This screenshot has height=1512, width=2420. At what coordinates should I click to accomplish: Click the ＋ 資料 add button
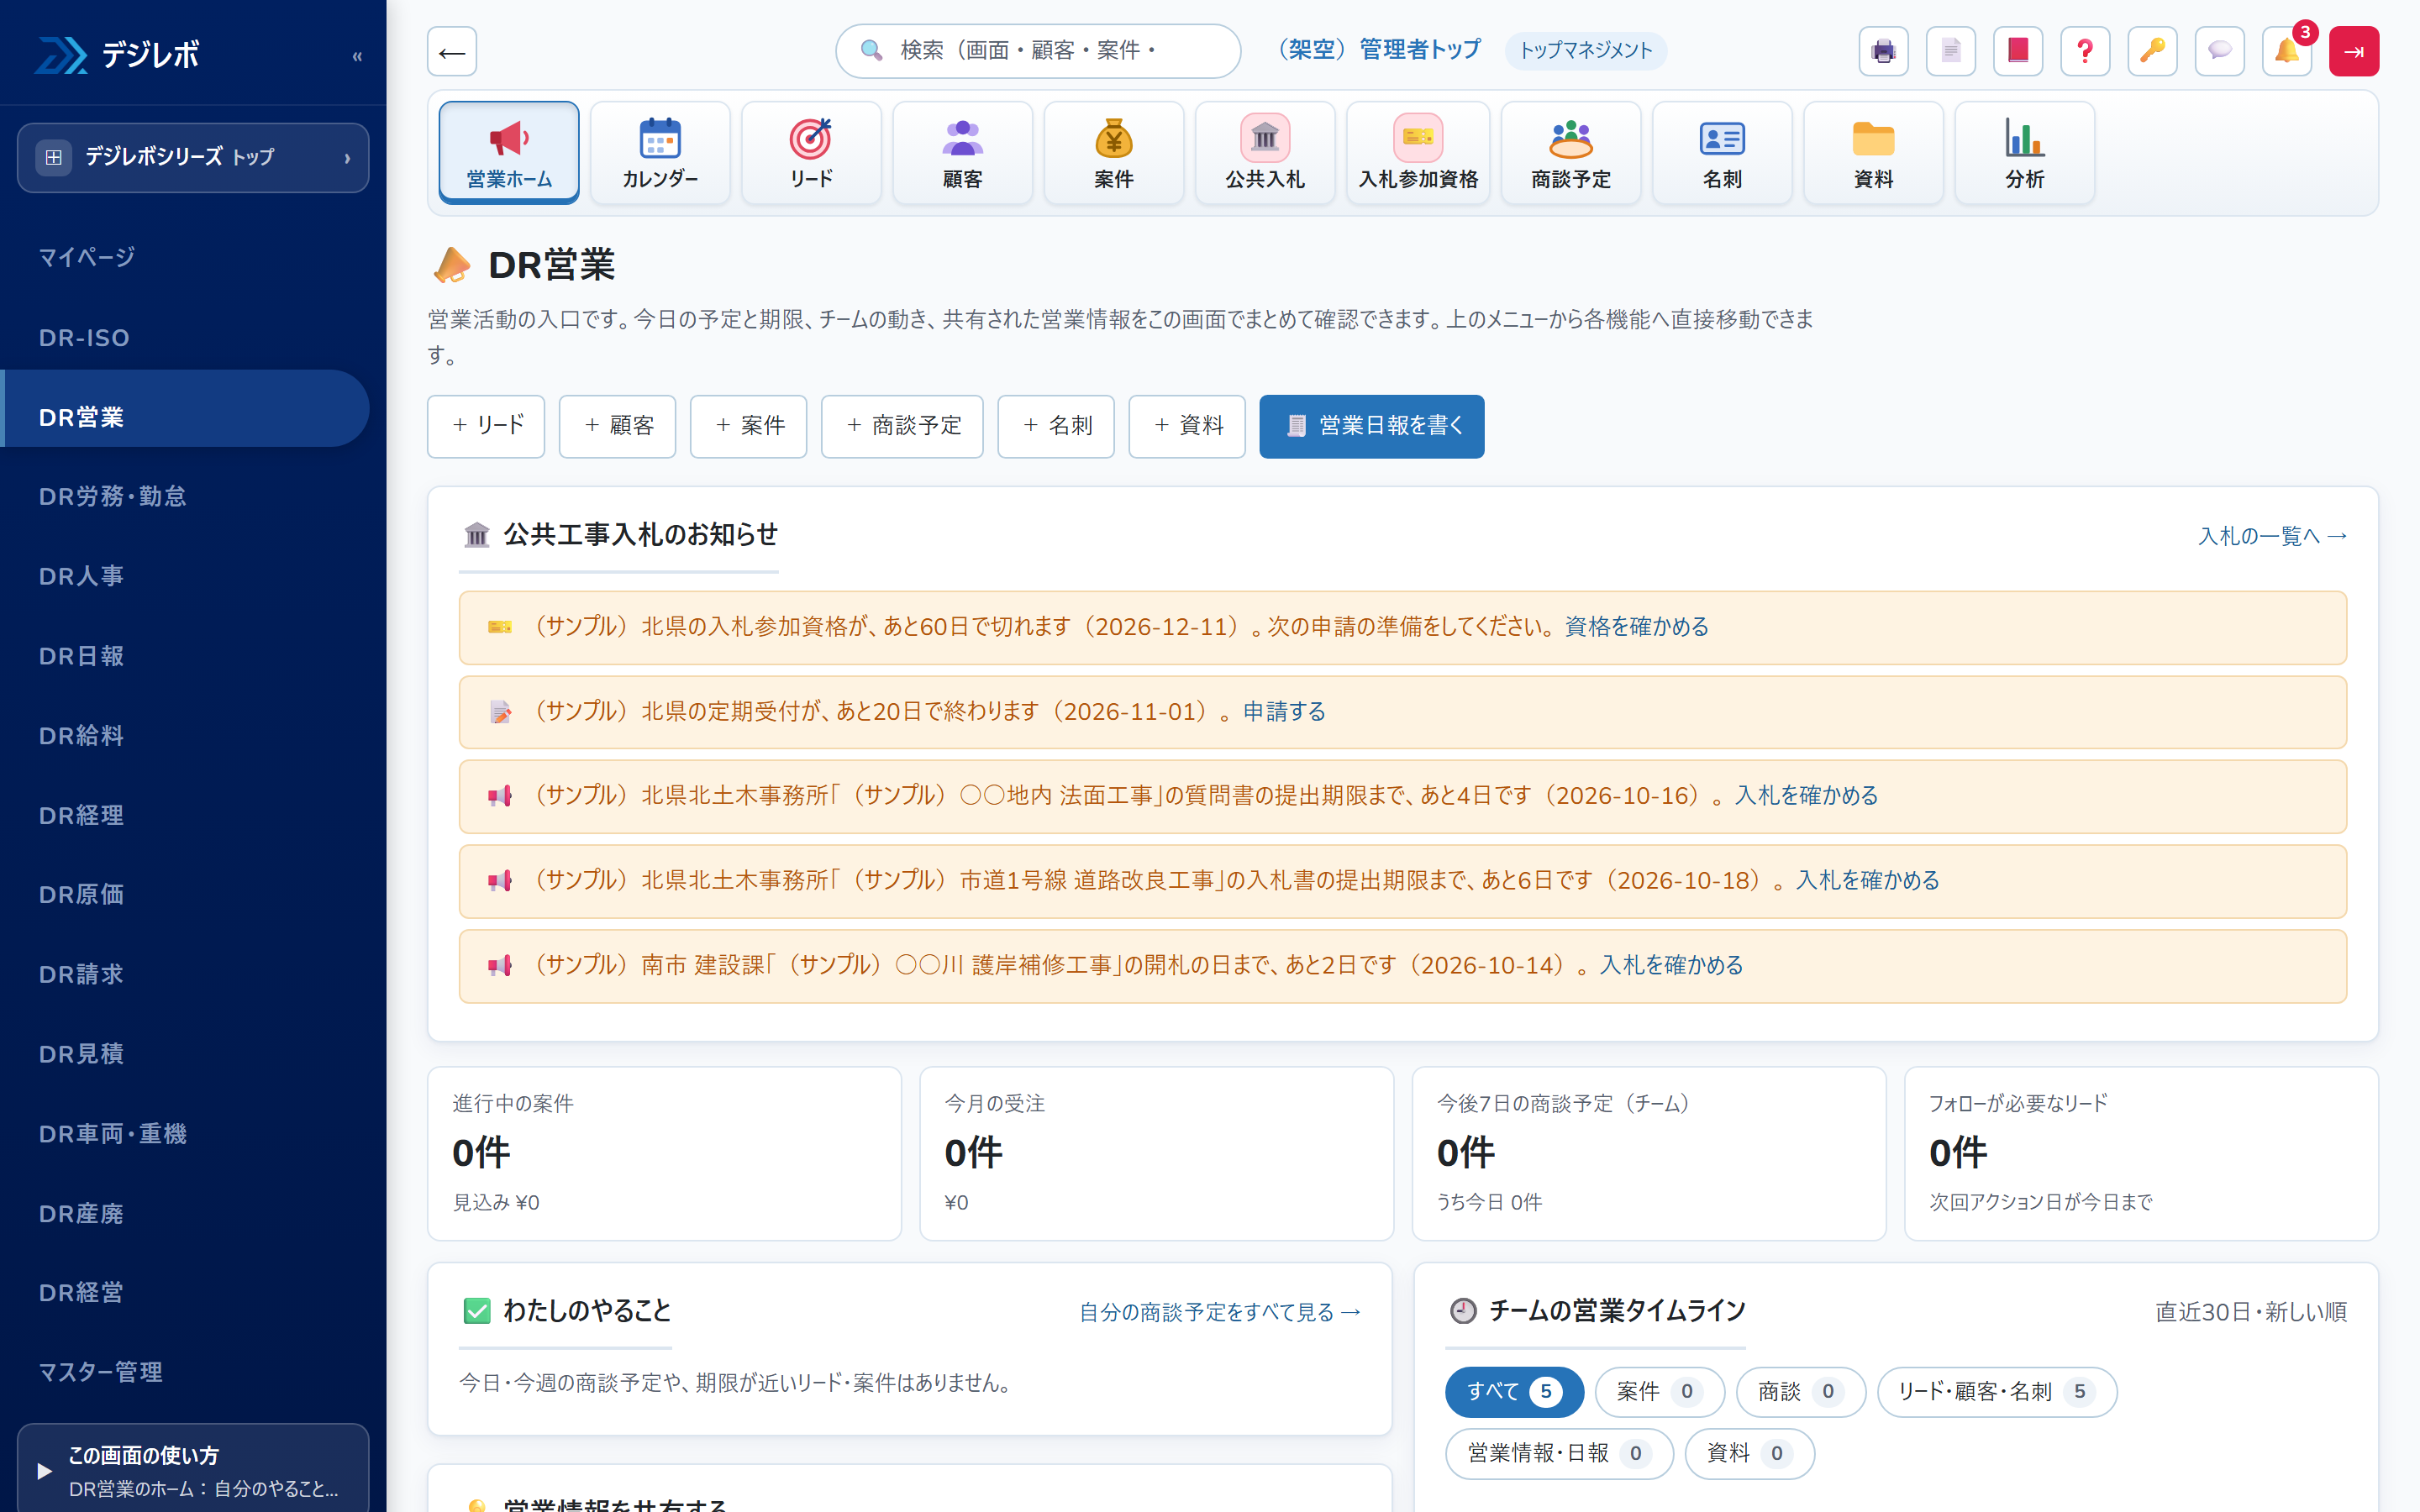coord(1187,426)
